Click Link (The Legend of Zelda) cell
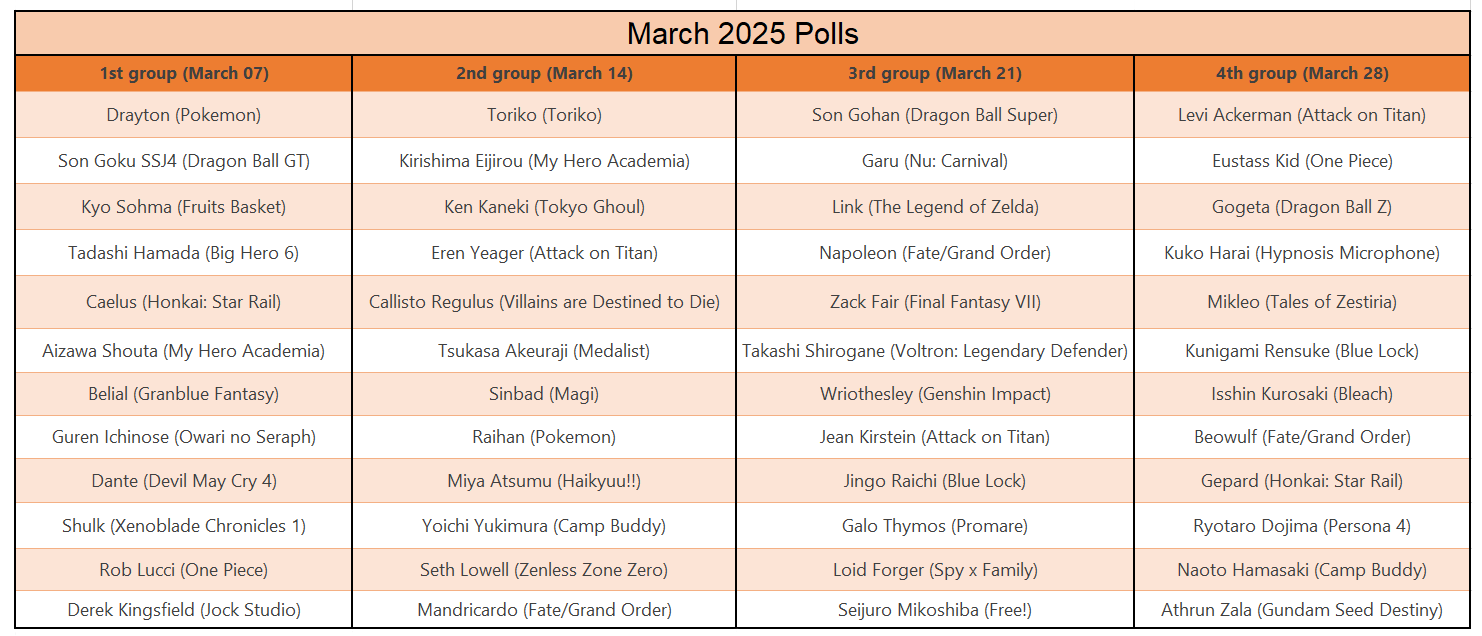The width and height of the screenshot is (1482, 636). pyautogui.click(x=935, y=207)
